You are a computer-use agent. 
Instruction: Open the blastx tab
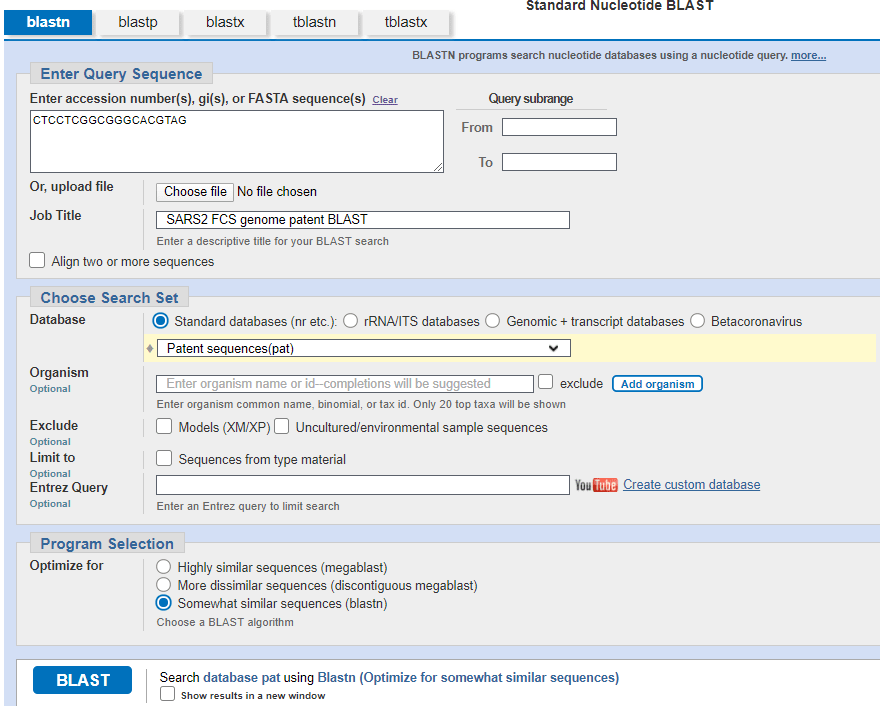coord(225,22)
